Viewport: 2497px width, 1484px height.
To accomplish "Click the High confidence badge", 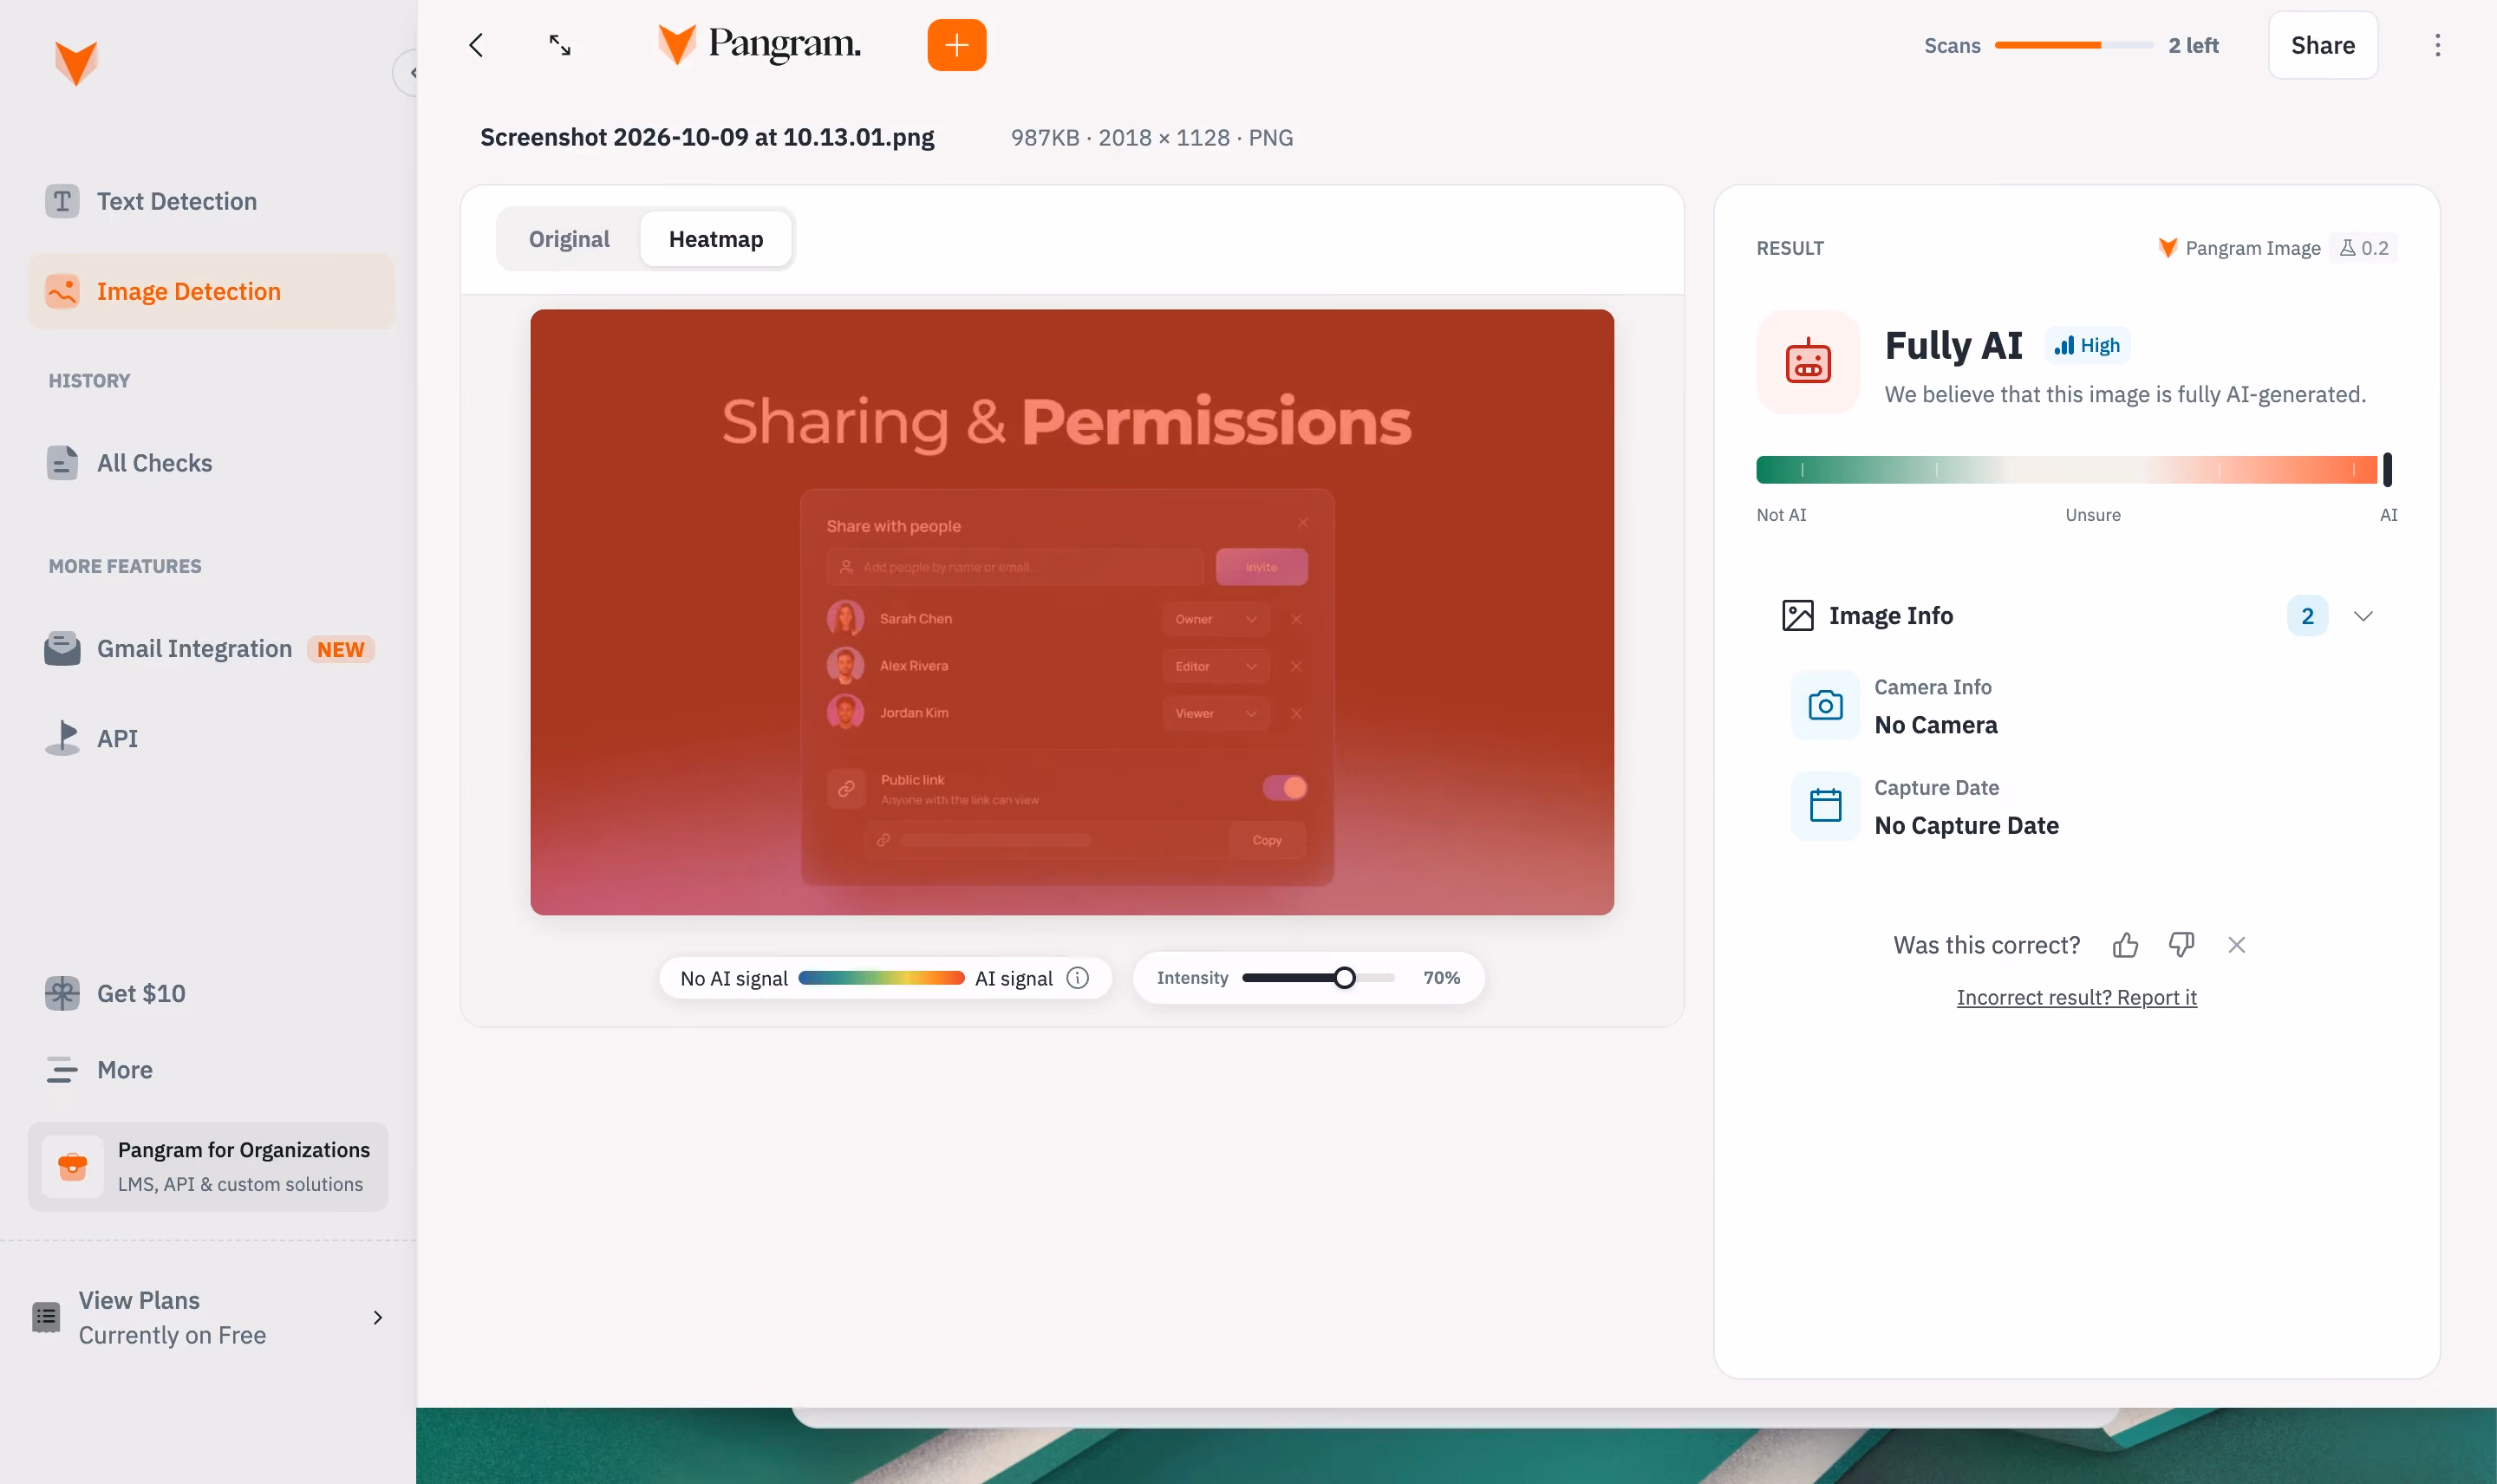I will click(2087, 345).
